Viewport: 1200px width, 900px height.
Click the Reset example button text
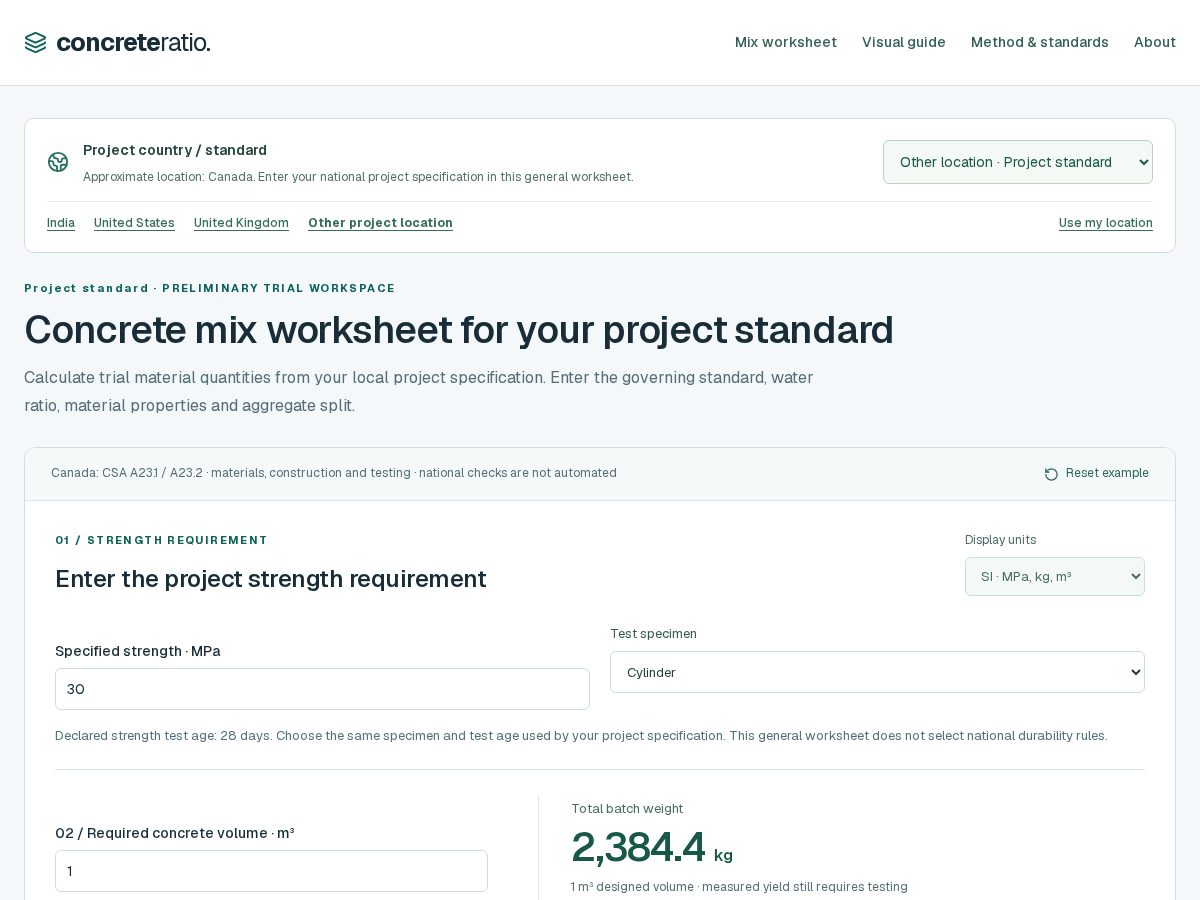[x=1107, y=473]
